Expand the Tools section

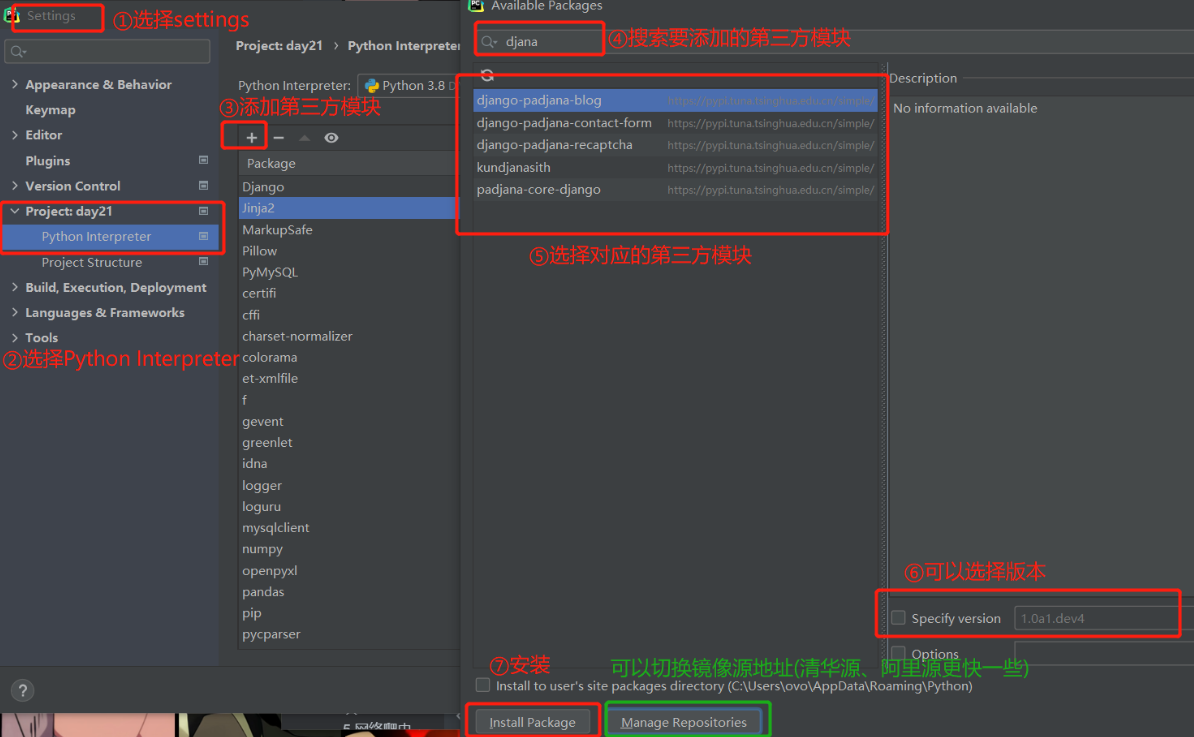click(x=14, y=337)
